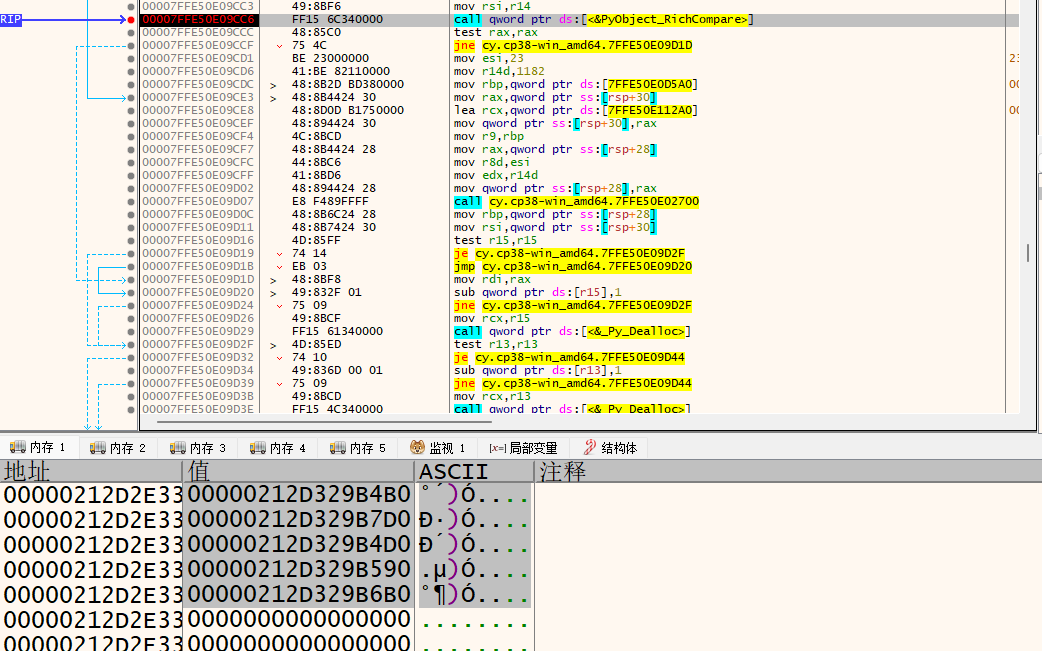Click the 地址 column header in dump
The image size is (1042, 651).
pos(91,472)
